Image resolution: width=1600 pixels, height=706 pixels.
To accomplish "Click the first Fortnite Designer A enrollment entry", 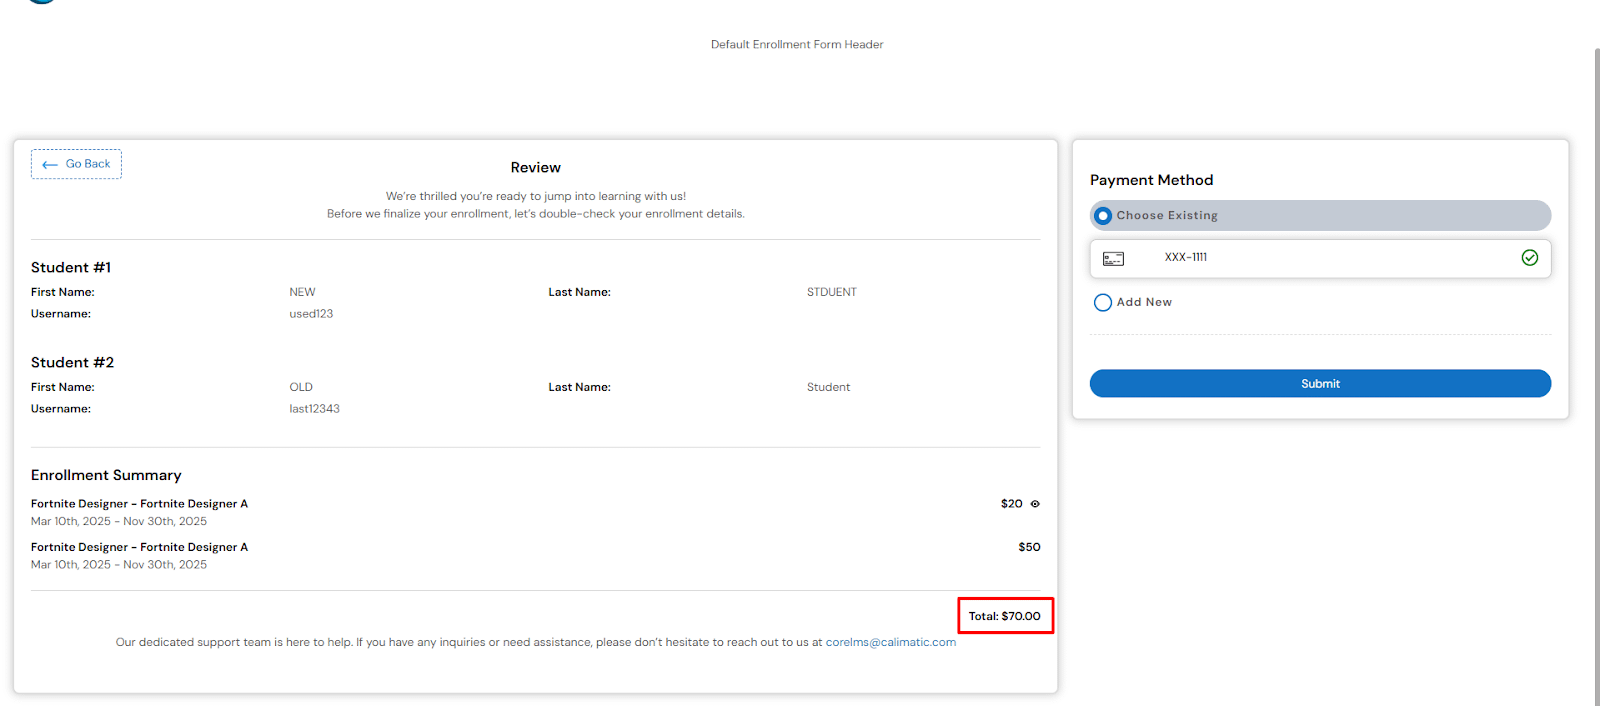I will 139,504.
